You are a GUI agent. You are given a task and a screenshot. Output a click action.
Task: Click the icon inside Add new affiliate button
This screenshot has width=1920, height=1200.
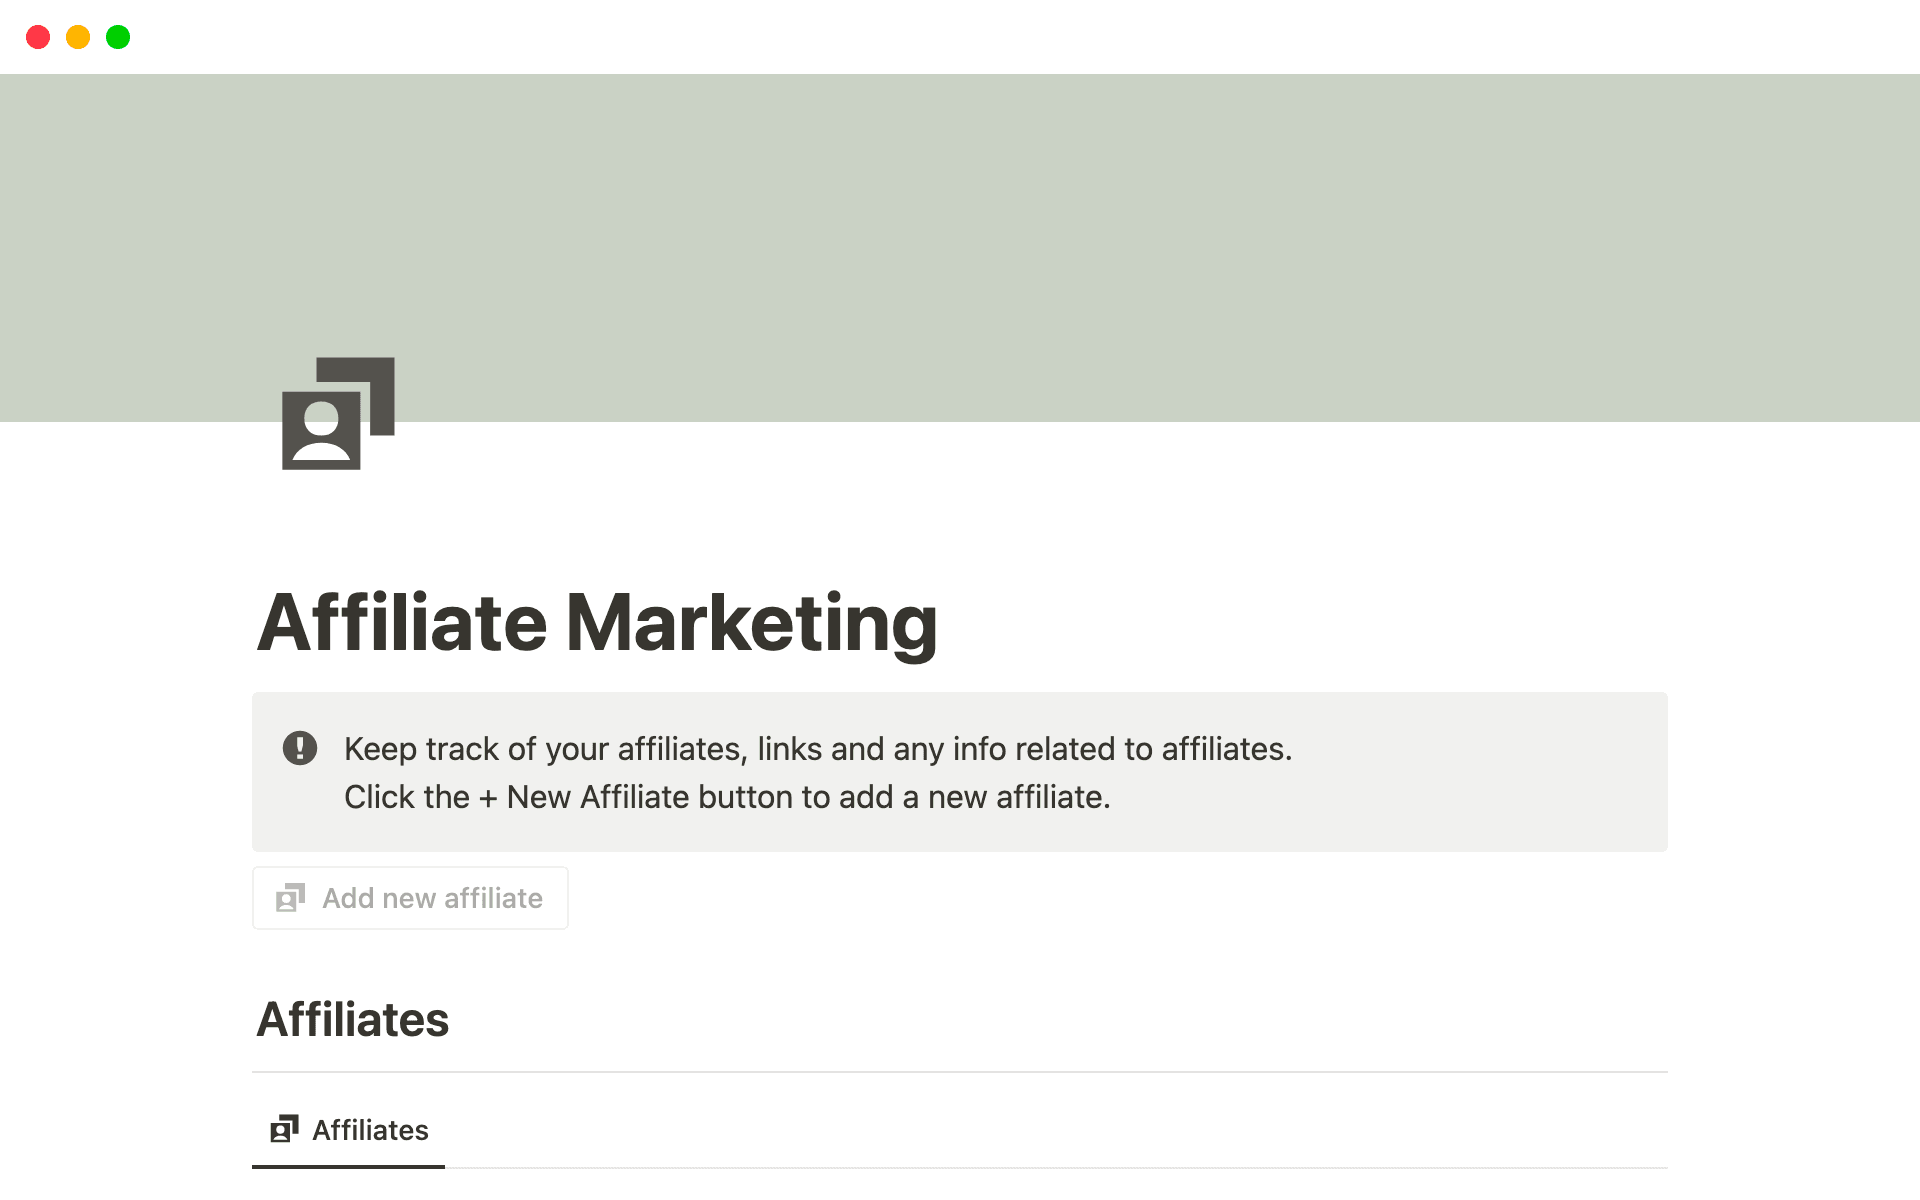pyautogui.click(x=290, y=898)
